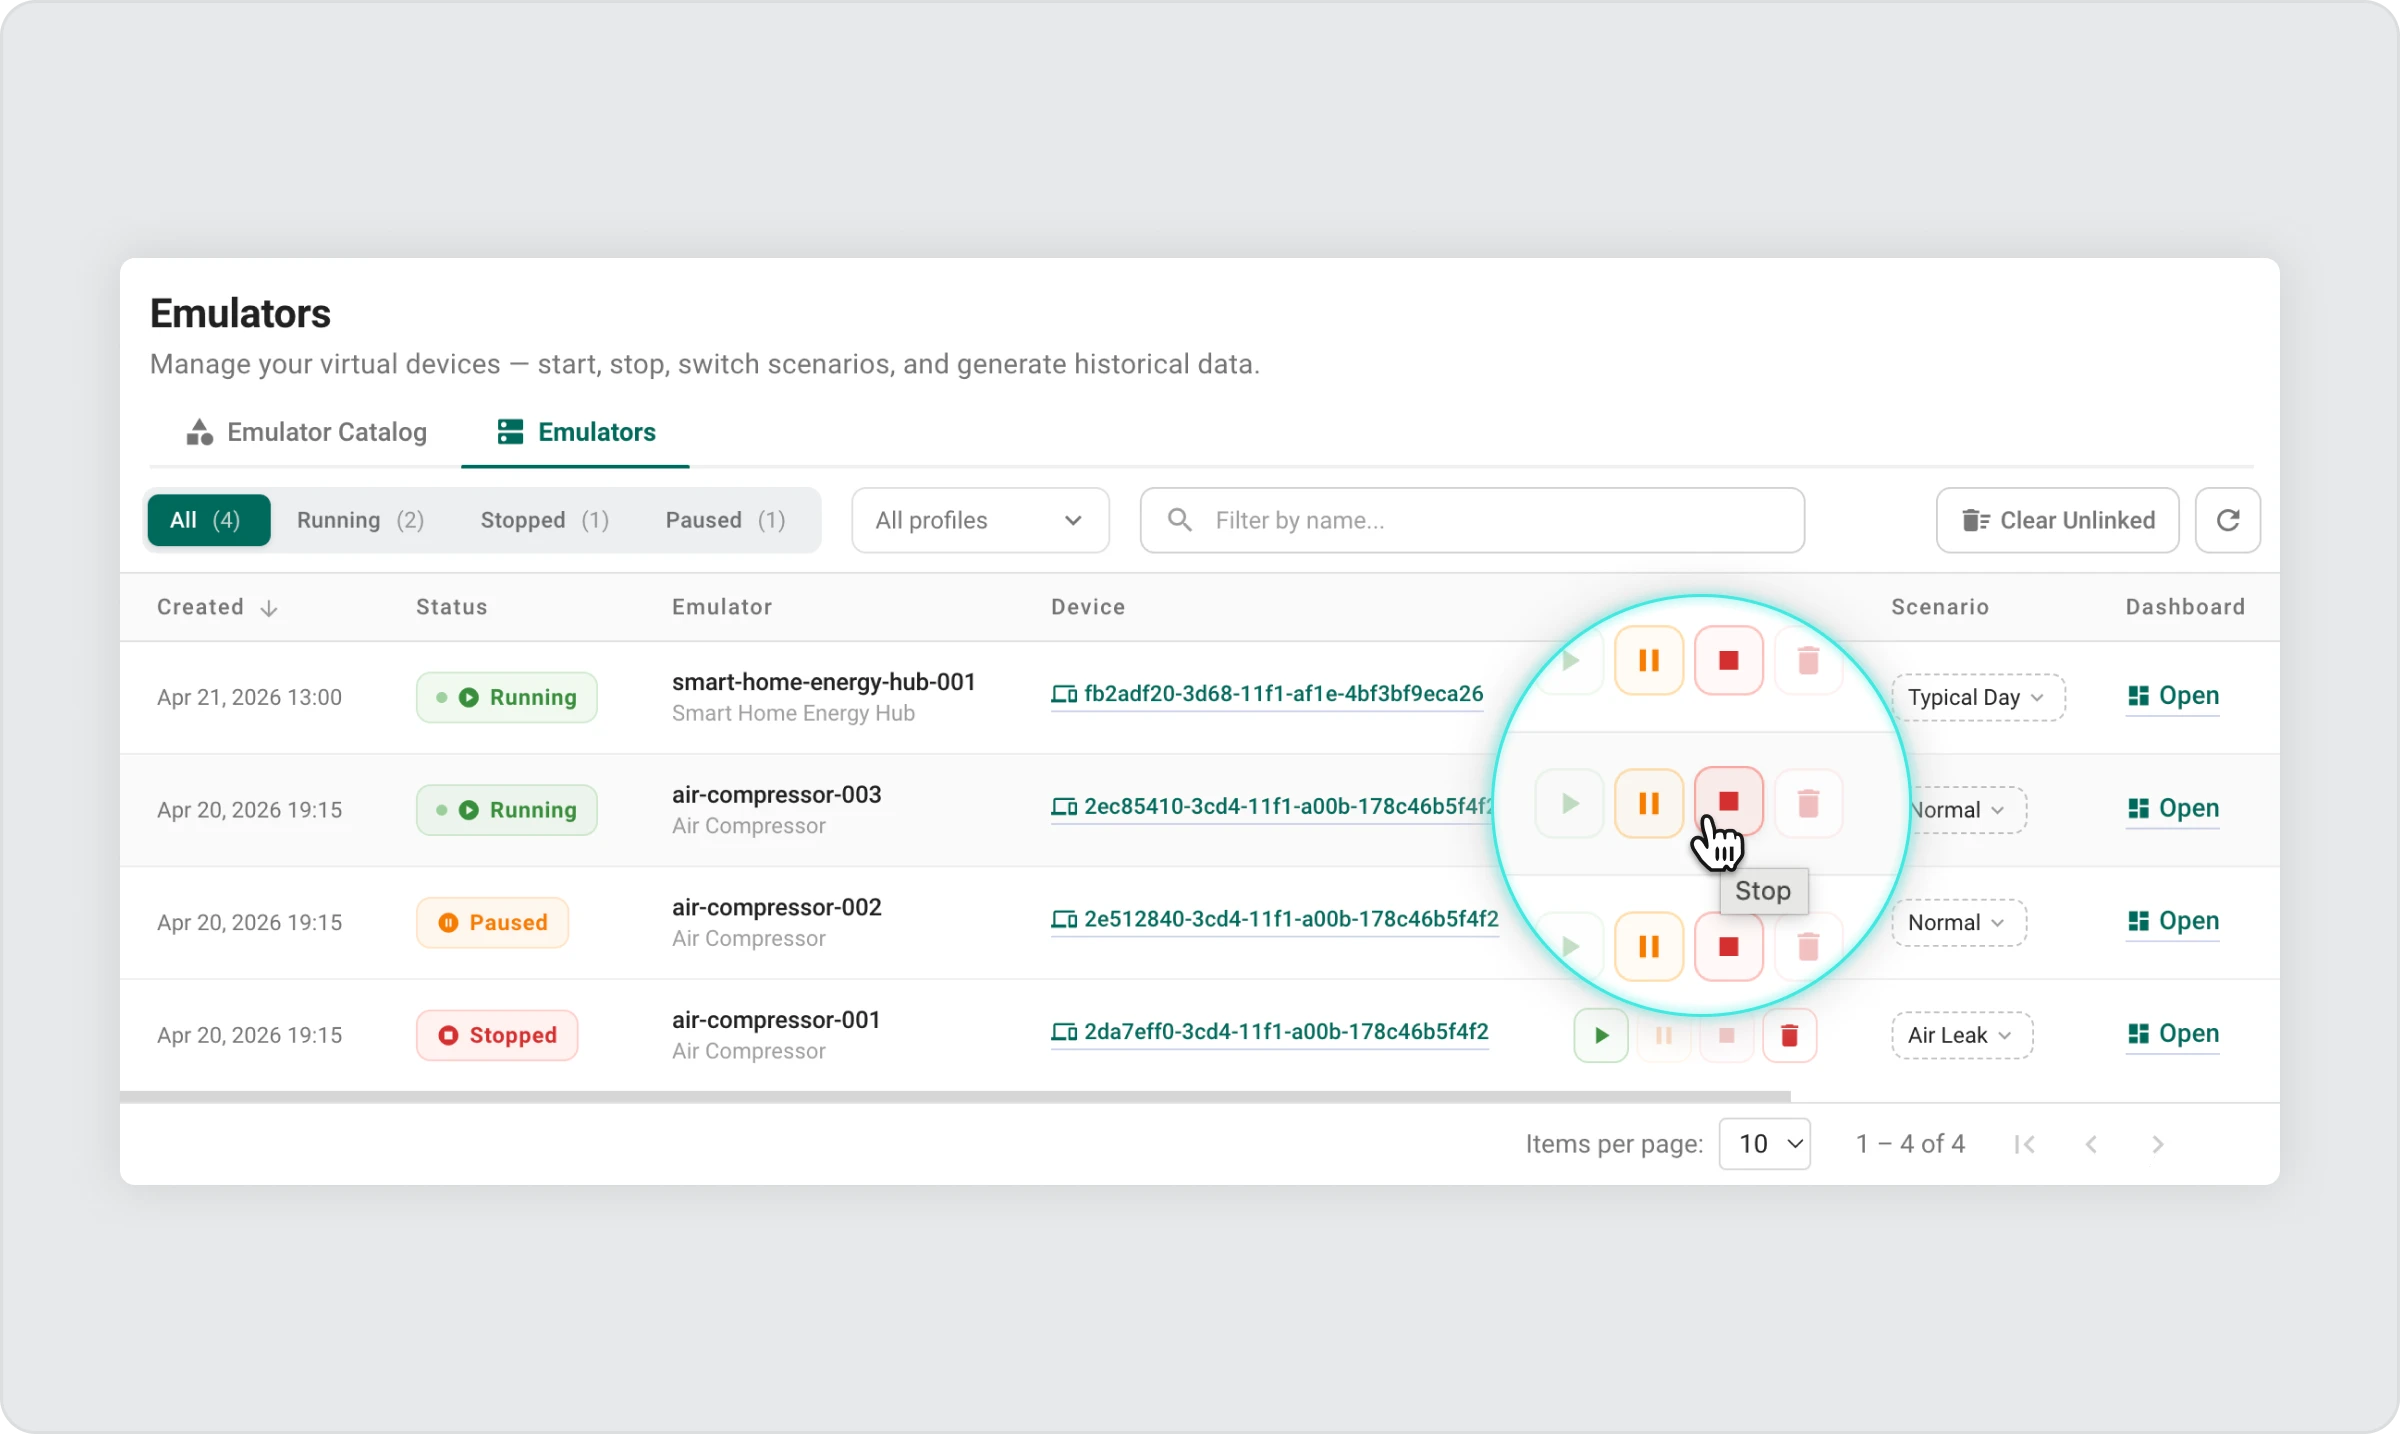Screen dimensions: 2400x1434
Task: Open dashboard for air-compressor-002
Action: [2173, 921]
